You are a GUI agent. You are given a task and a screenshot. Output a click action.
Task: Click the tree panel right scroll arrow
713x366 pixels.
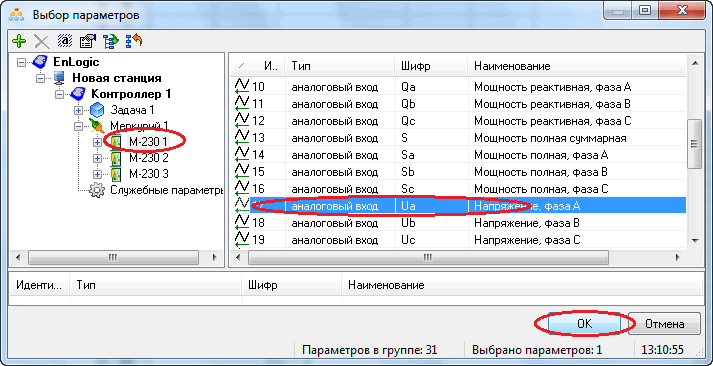pos(215,257)
